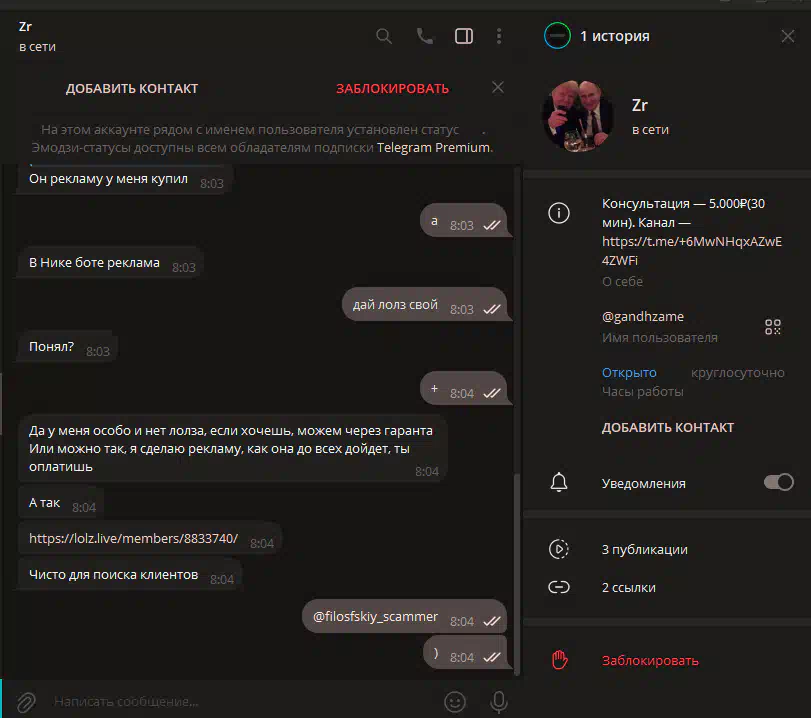Open the lolz.live members link message

[x=133, y=538]
